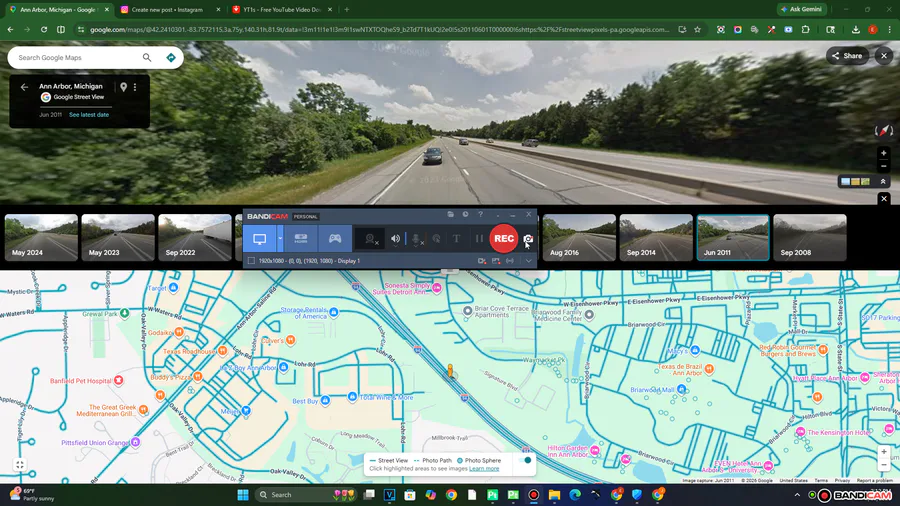900x506 pixels.
Task: Toggle text overlay in Bandicam
Action: 456,239
